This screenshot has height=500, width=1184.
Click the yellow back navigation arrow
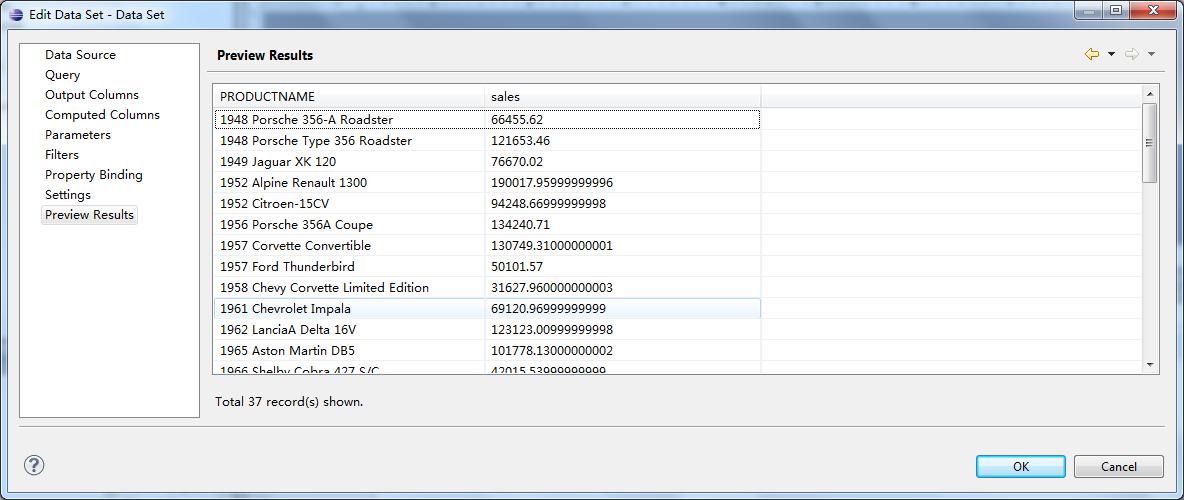tap(1092, 54)
